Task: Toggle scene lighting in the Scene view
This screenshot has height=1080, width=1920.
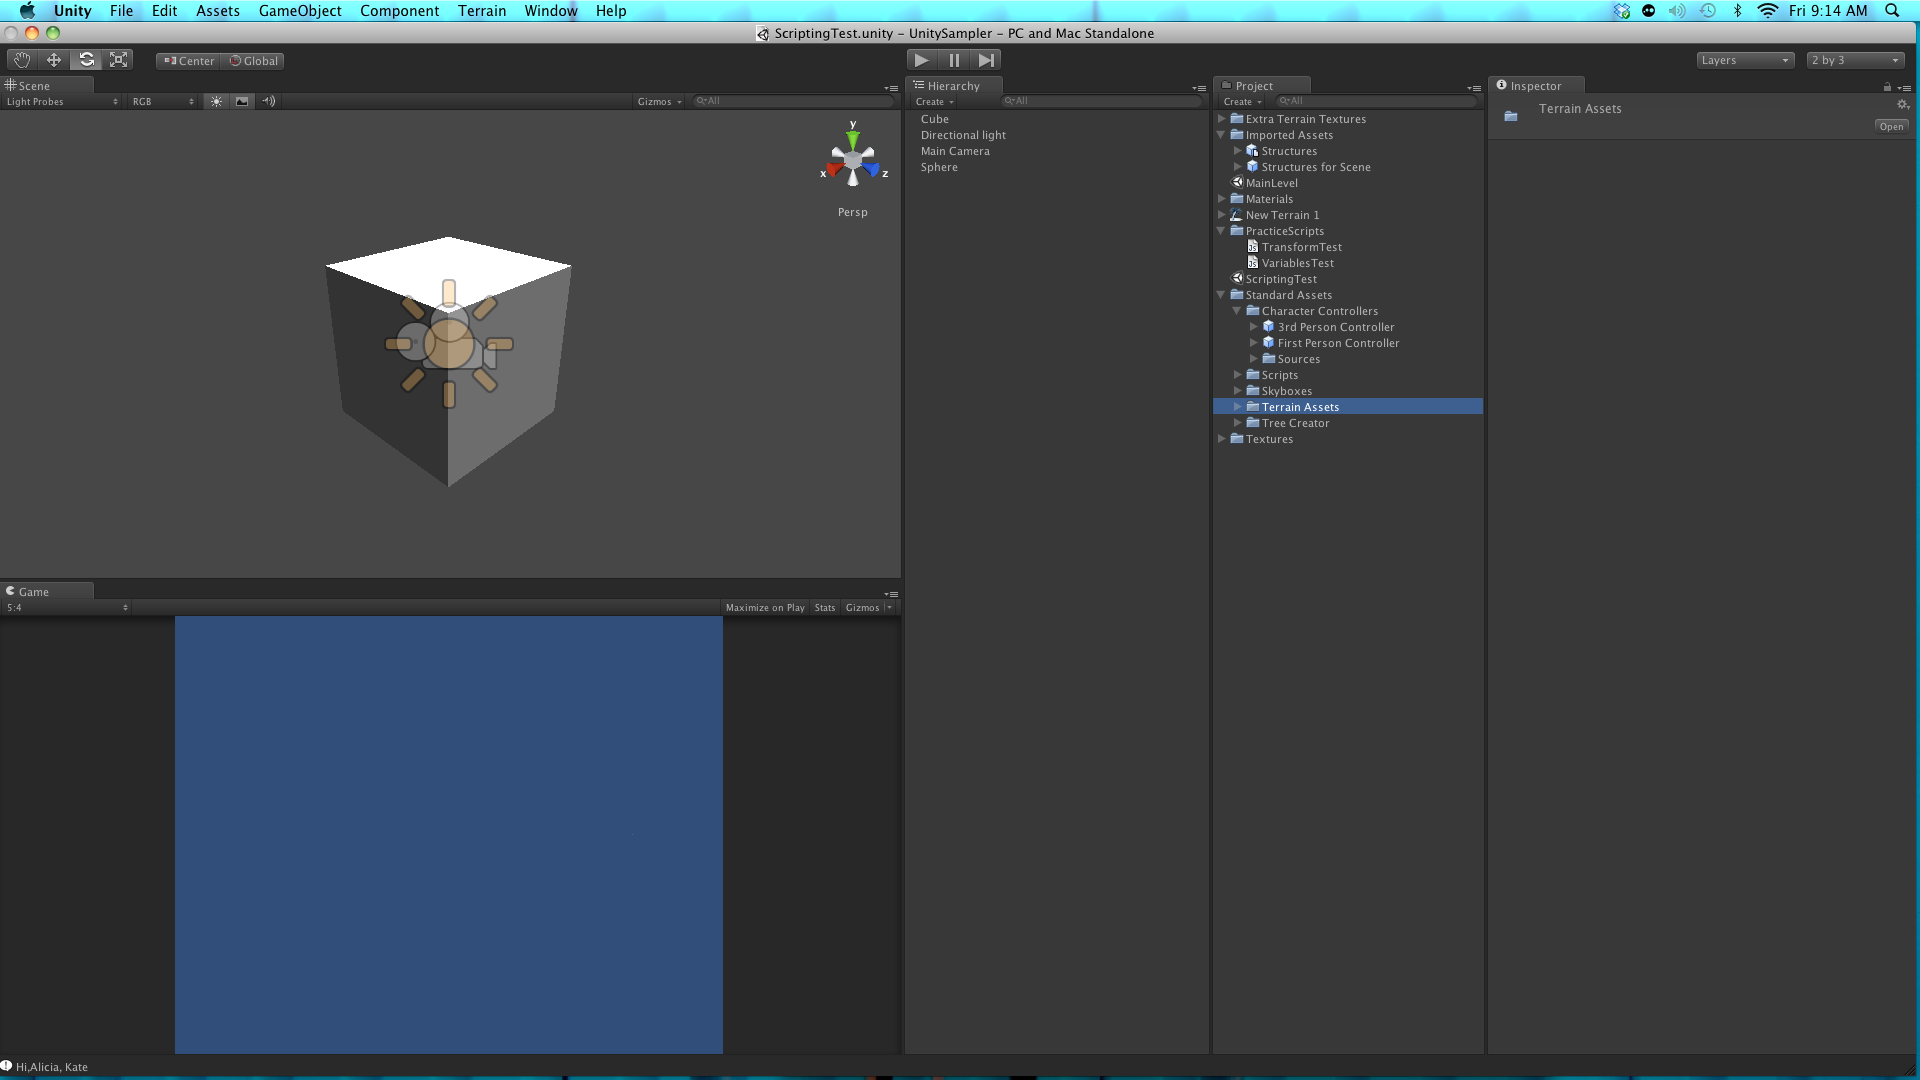Action: [215, 101]
